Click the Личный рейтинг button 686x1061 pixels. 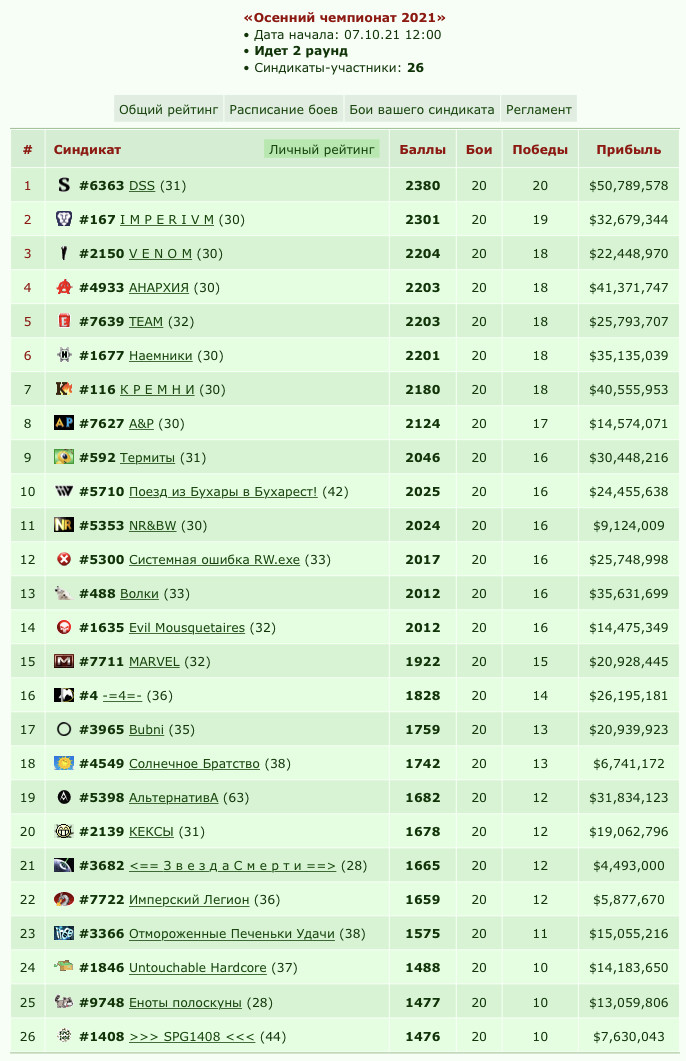(x=321, y=150)
